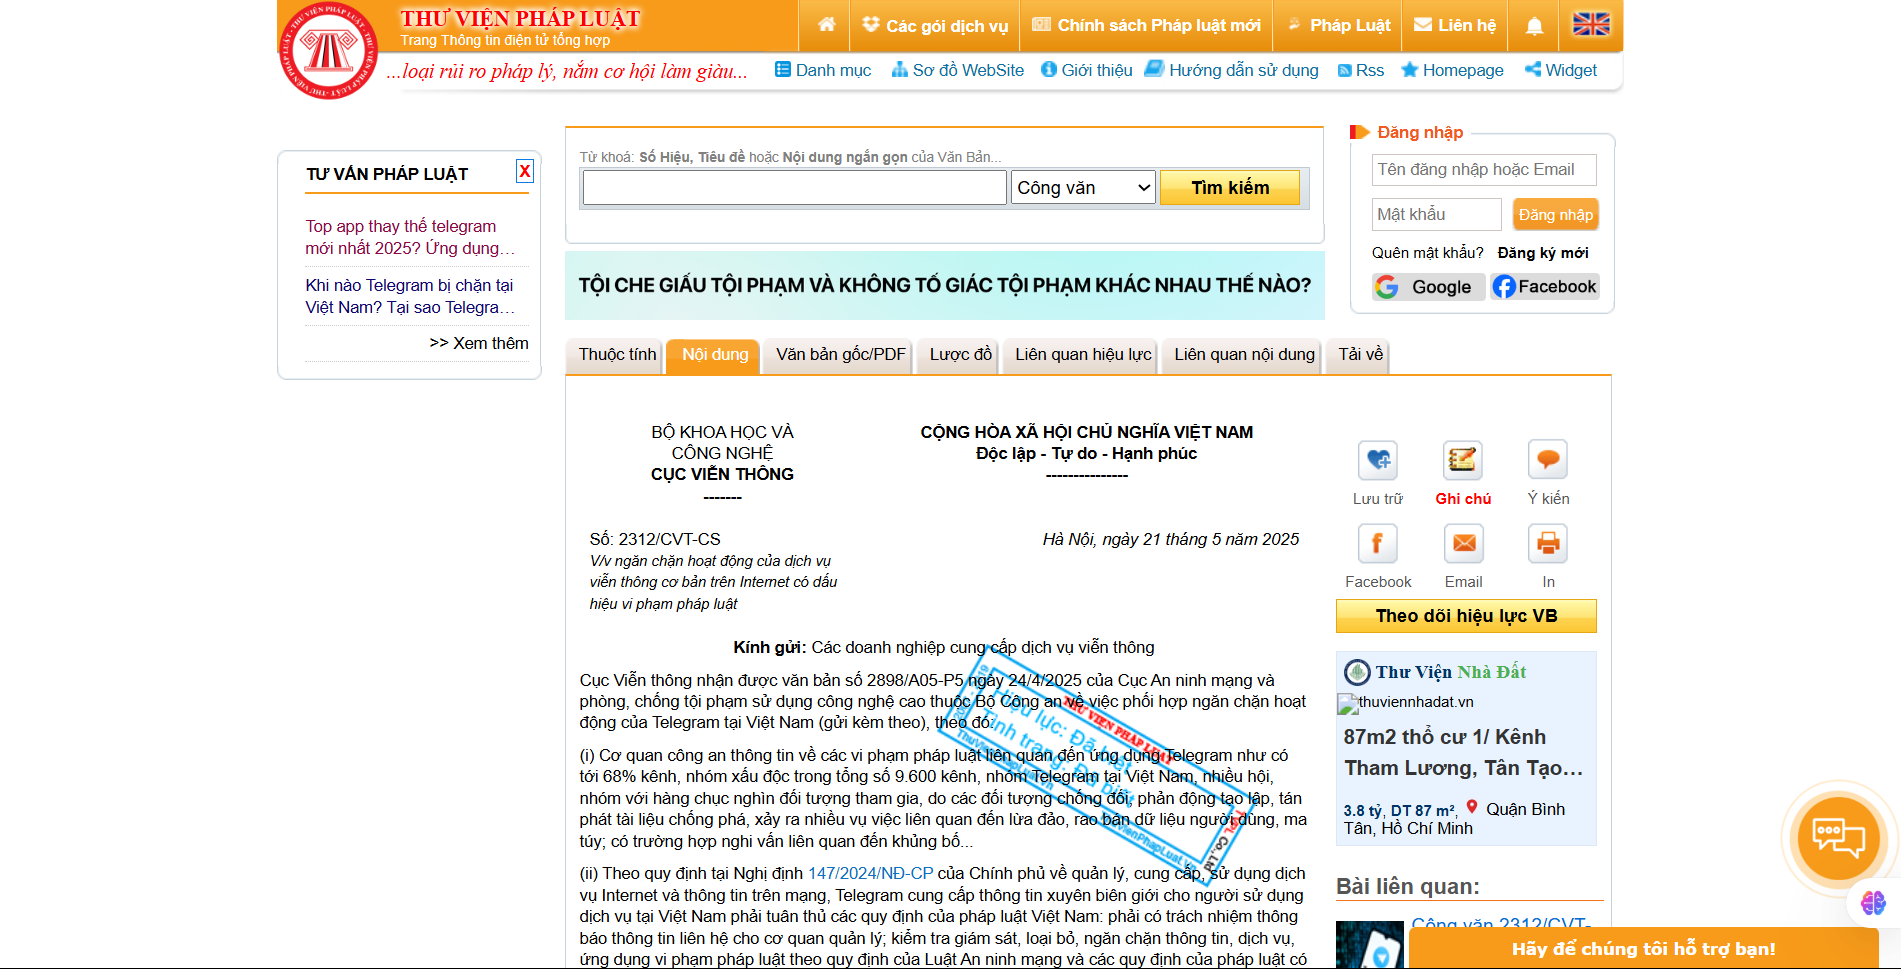This screenshot has width=1901, height=969.
Task: Open the Xem thêm link
Action: point(479,343)
